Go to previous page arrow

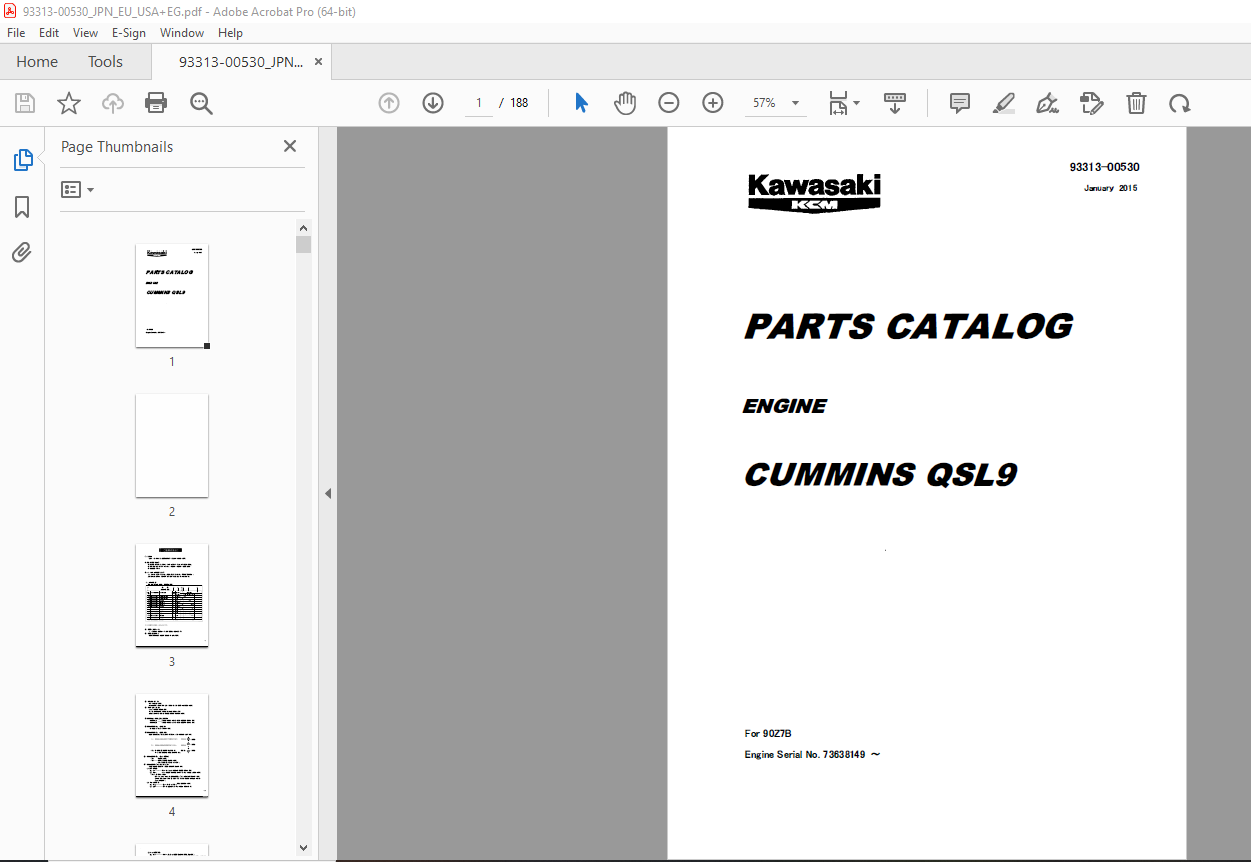389,103
